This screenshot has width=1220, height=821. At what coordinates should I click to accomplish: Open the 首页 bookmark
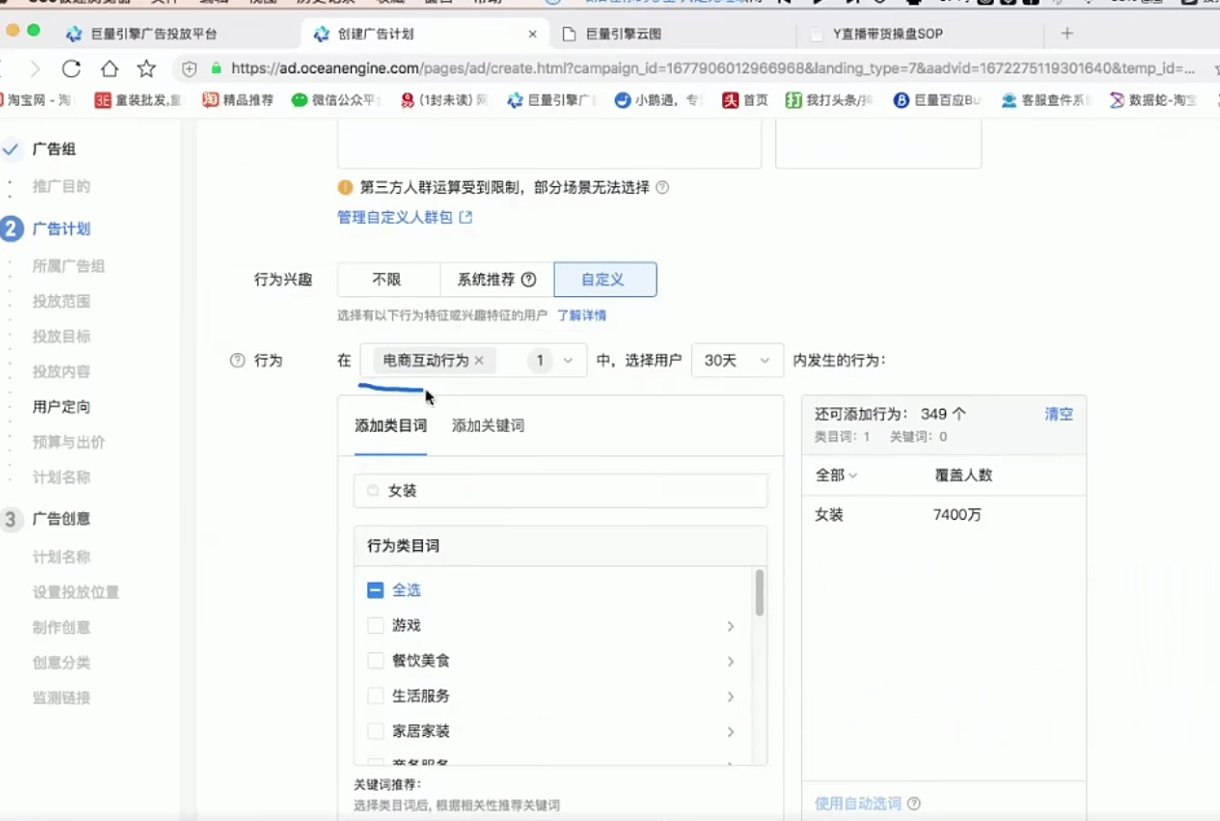[745, 100]
